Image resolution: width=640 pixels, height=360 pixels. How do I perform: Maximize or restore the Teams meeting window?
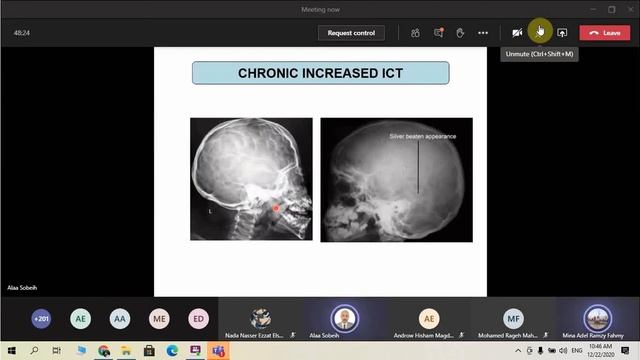coord(611,9)
